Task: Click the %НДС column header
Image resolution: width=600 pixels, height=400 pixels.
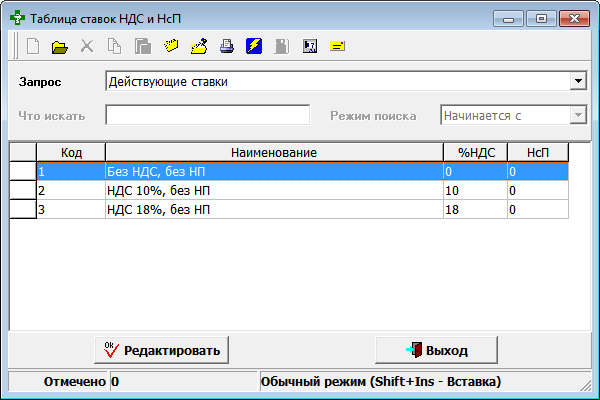Action: tap(476, 152)
